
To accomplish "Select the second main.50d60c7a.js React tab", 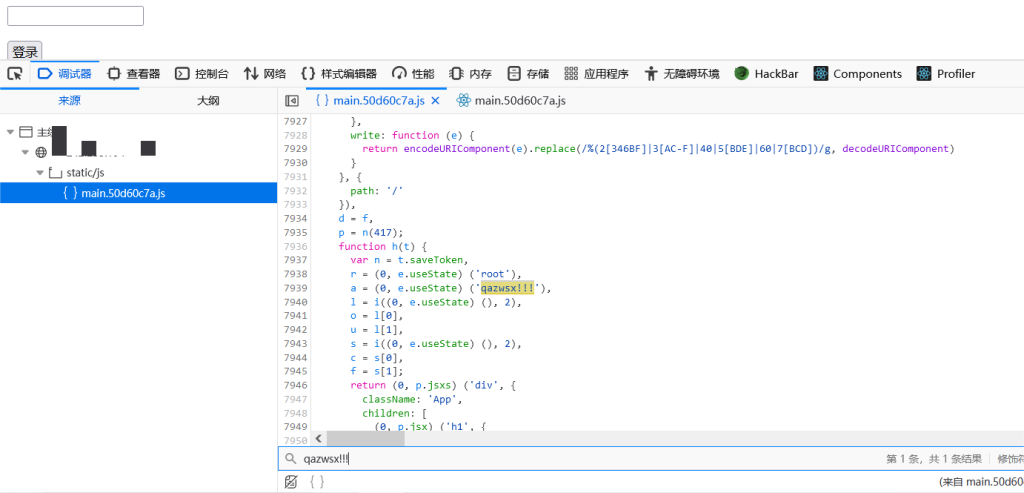I will coord(511,101).
